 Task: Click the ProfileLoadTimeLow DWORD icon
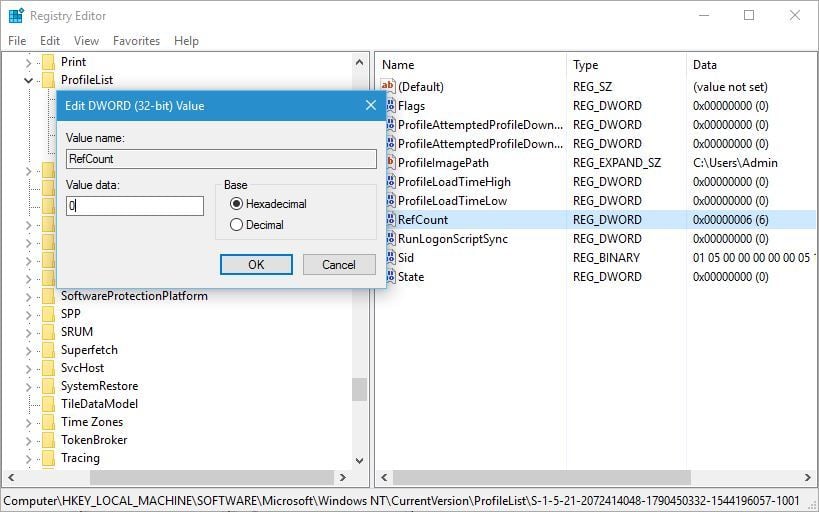[390, 201]
